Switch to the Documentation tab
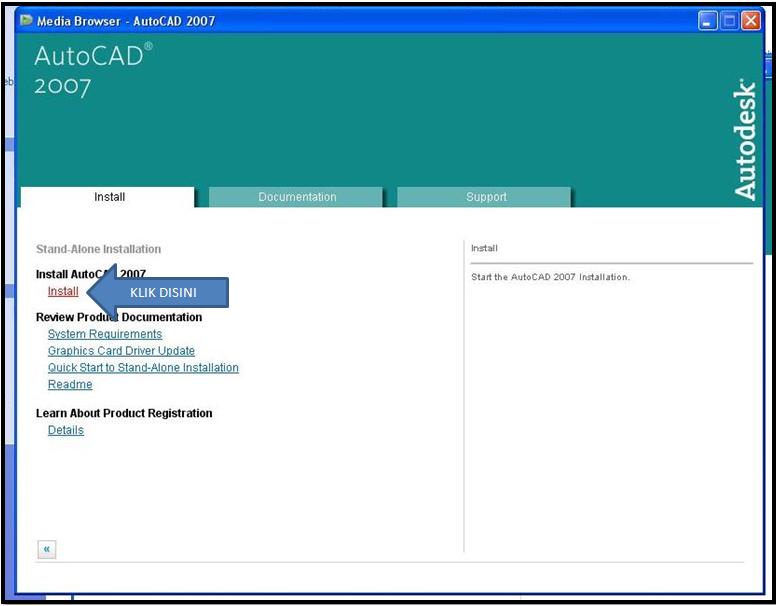 296,197
